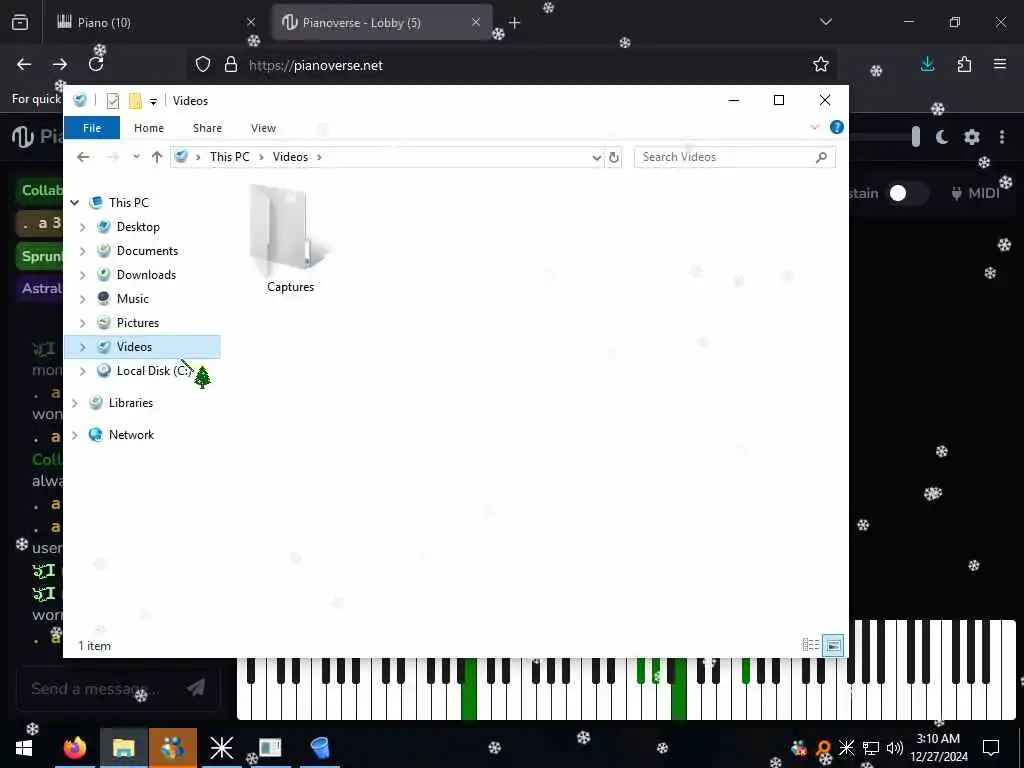Expand the Desktop tree node

82,227
